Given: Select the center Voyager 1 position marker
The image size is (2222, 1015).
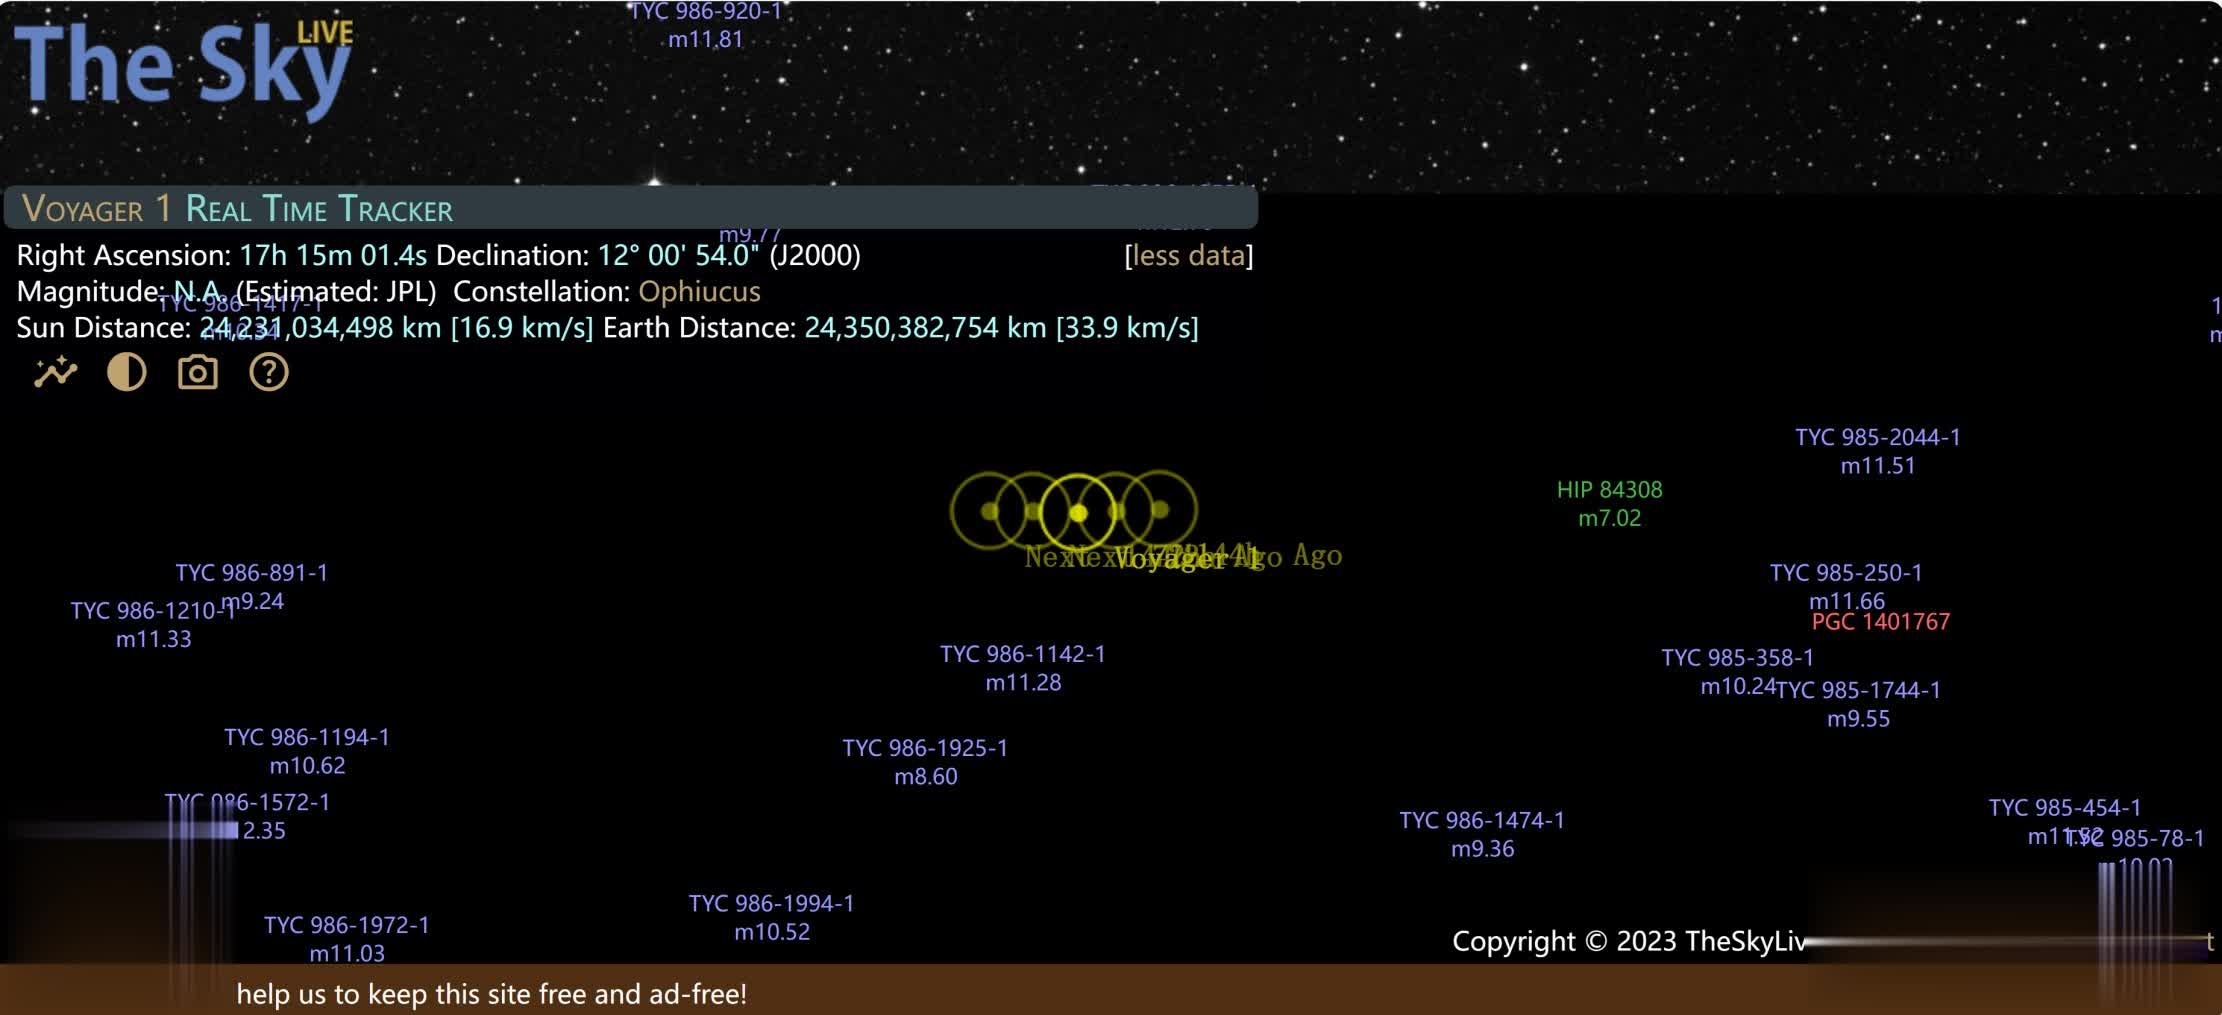Looking at the screenshot, I should point(1078,512).
